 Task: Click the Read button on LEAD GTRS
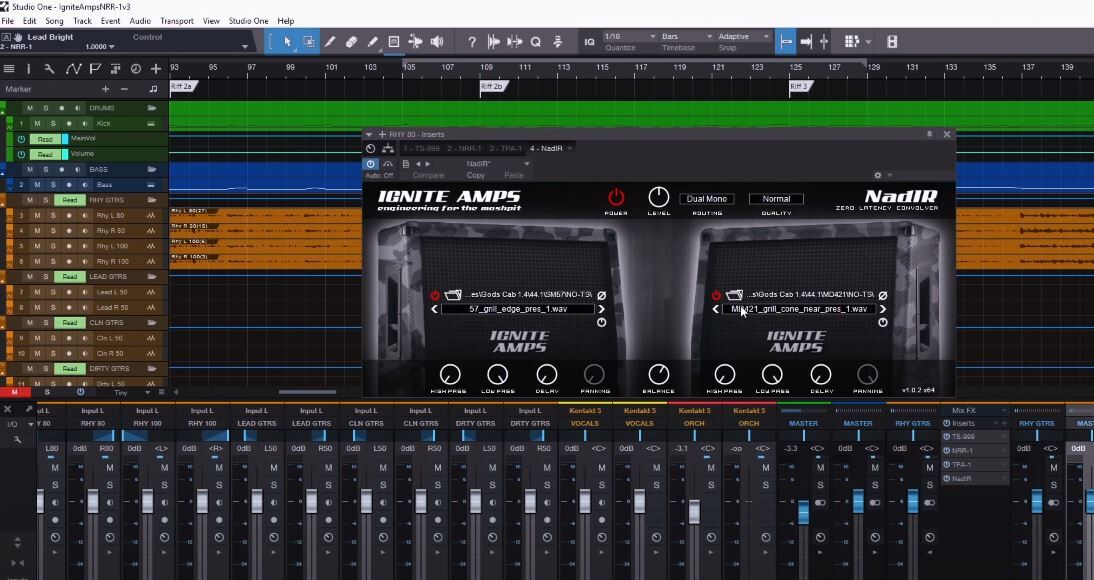pos(70,277)
